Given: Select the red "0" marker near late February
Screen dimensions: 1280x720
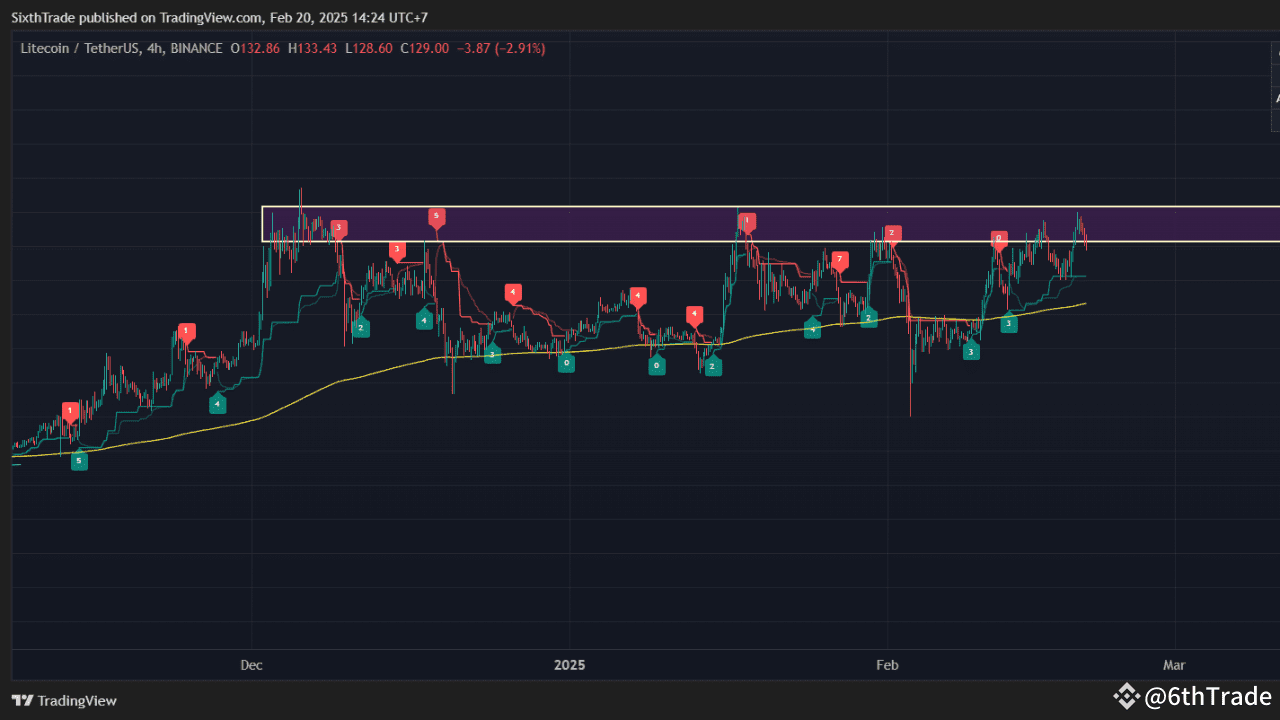Looking at the screenshot, I should pyautogui.click(x=997, y=240).
